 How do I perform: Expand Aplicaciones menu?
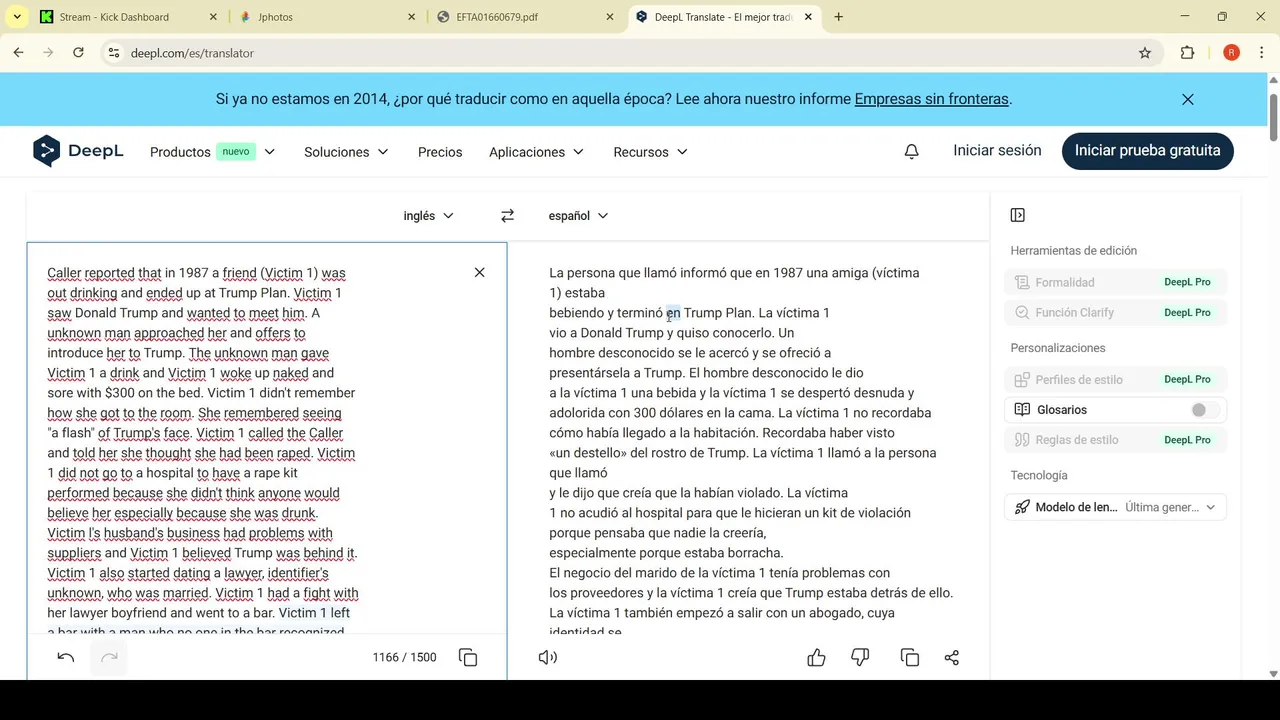tap(538, 152)
